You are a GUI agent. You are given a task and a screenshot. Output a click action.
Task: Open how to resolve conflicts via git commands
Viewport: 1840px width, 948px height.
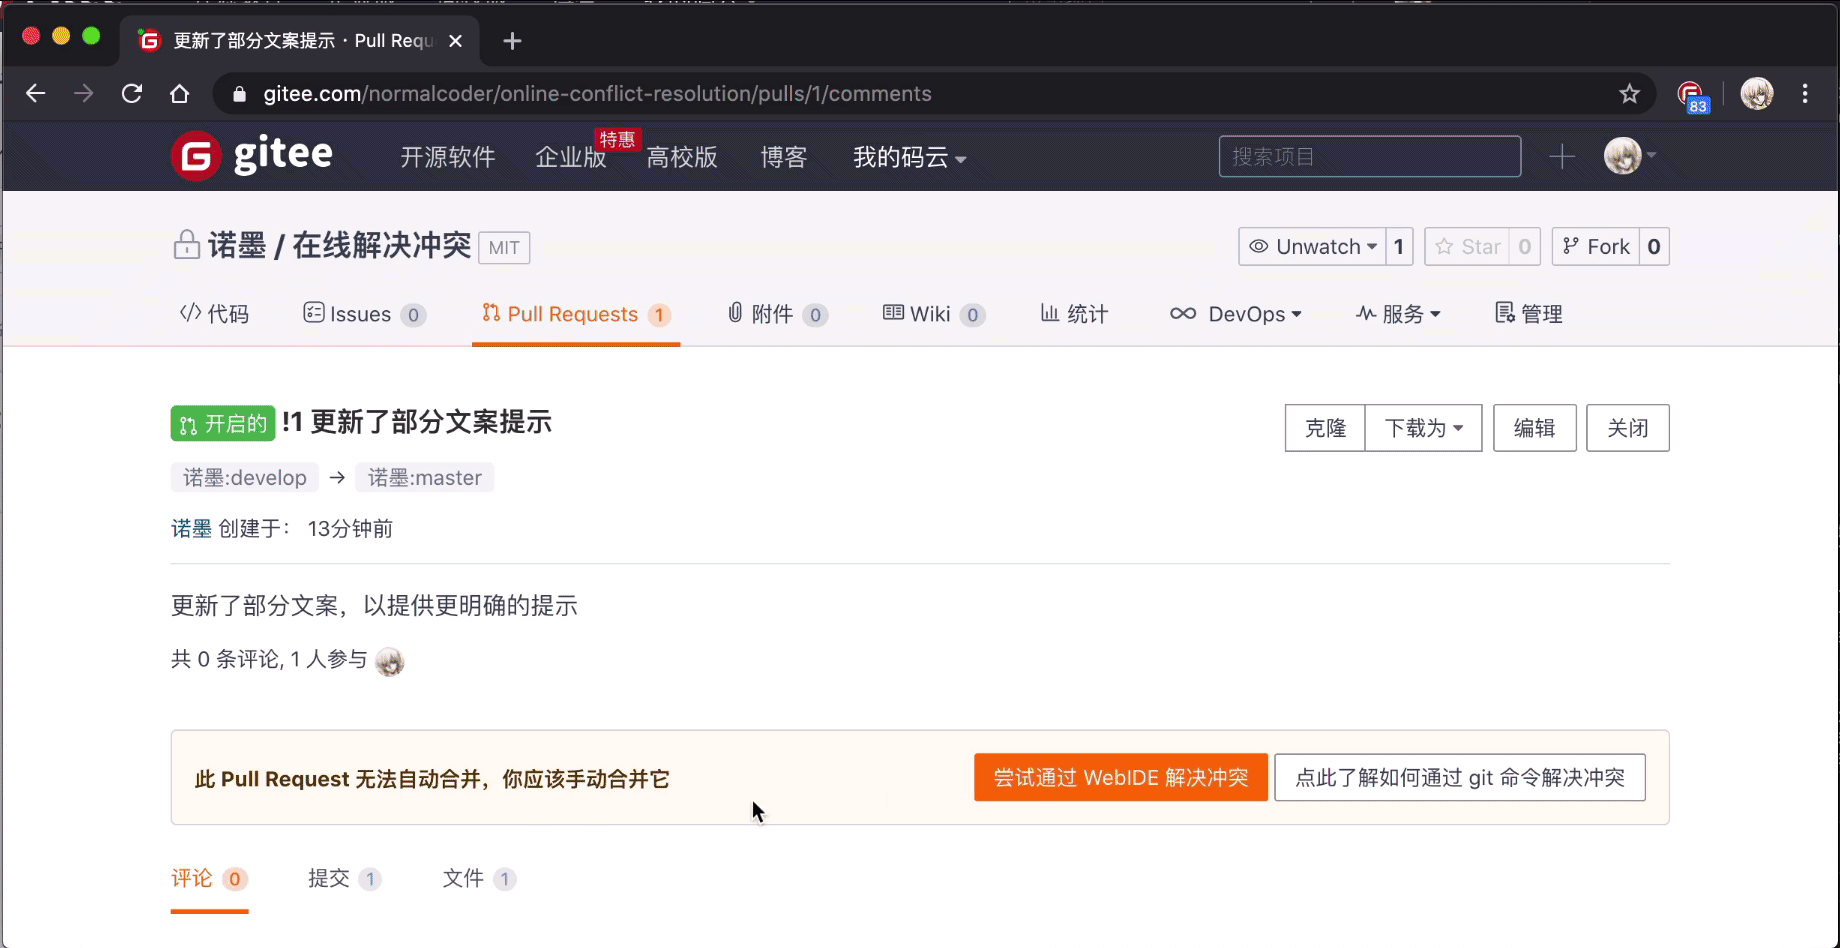click(1459, 777)
